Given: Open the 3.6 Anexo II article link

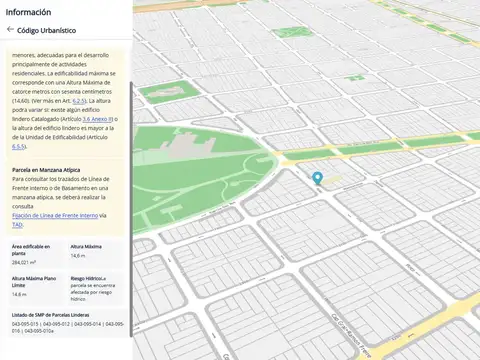Looking at the screenshot, I should 97,119.
